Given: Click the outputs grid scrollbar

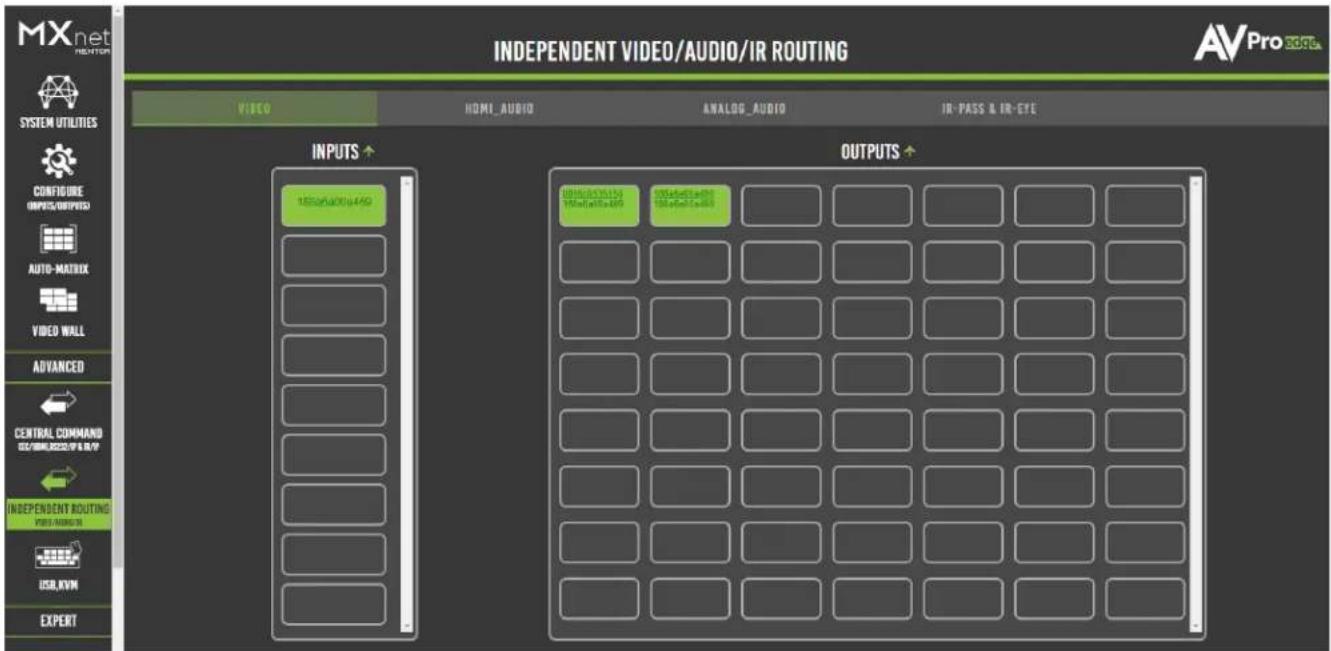Looking at the screenshot, I should (x=1194, y=404).
